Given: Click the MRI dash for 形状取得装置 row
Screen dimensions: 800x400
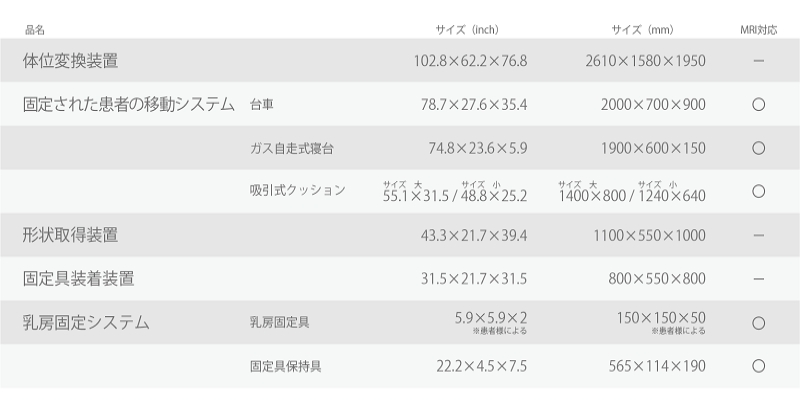Looking at the screenshot, I should [x=758, y=235].
